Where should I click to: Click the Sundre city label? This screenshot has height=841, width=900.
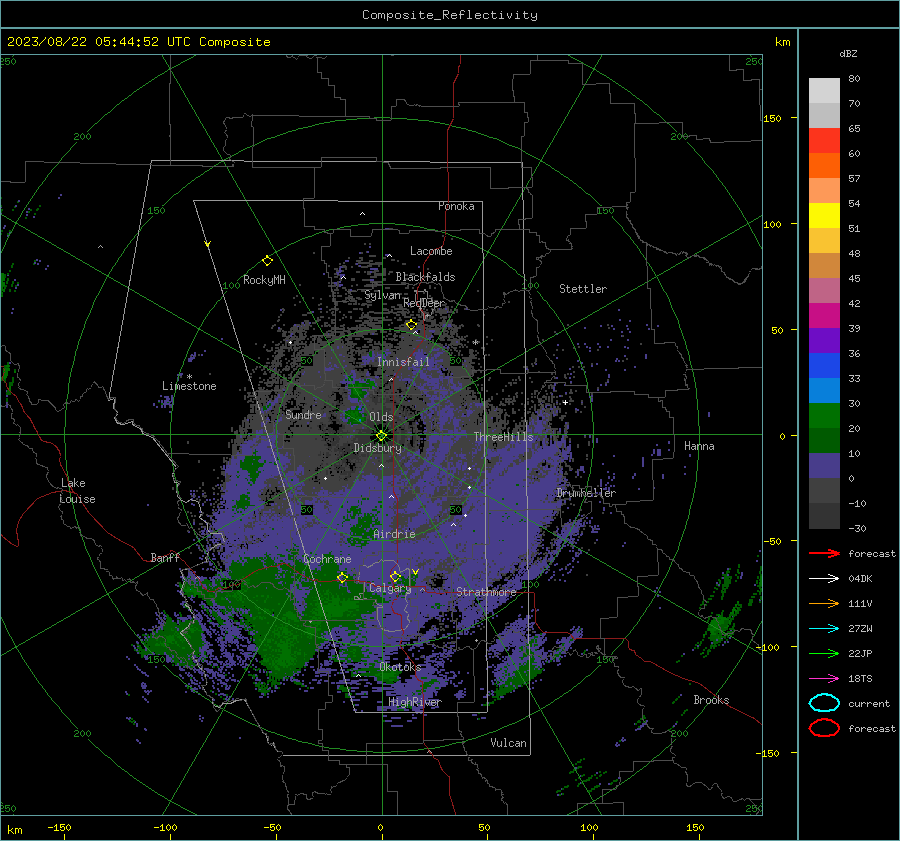(303, 414)
